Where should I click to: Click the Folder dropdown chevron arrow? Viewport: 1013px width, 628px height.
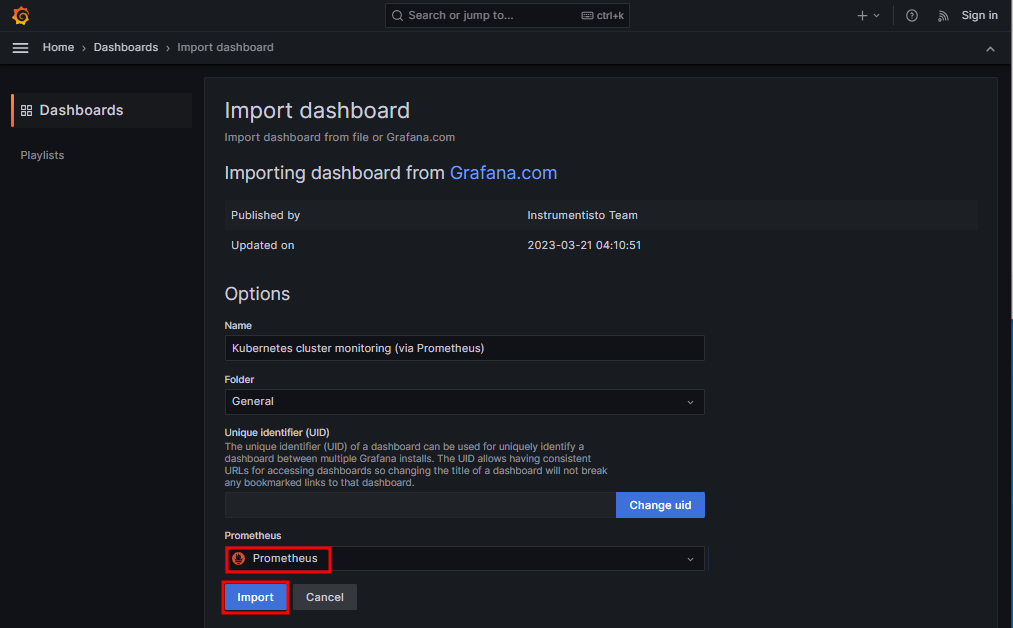[691, 403]
